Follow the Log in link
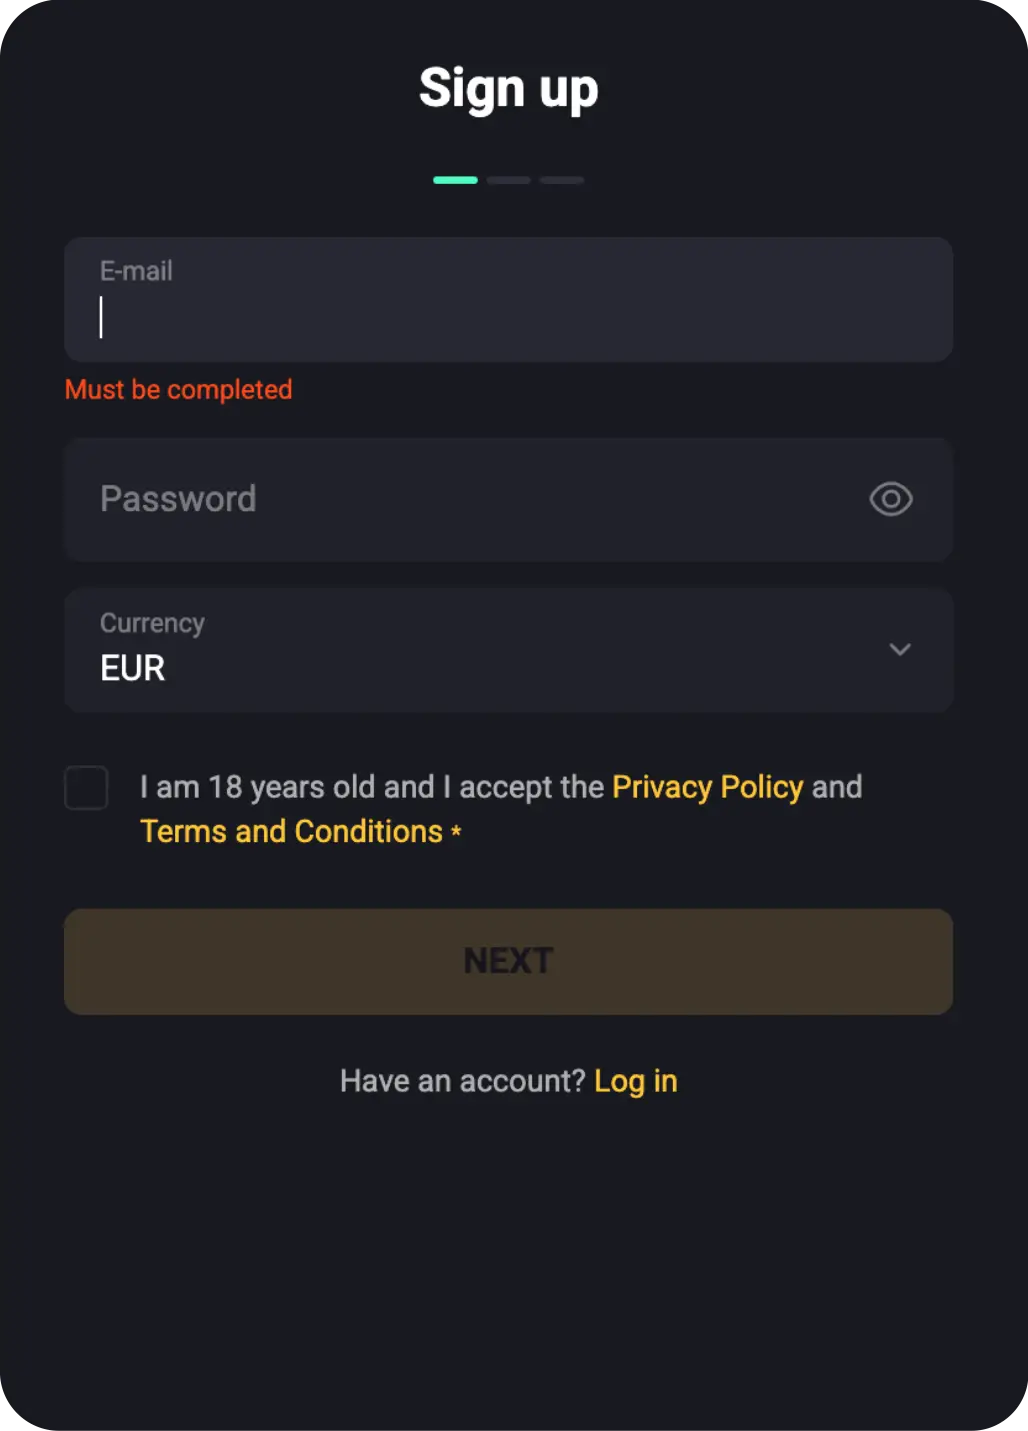The image size is (1028, 1431). click(x=635, y=1081)
